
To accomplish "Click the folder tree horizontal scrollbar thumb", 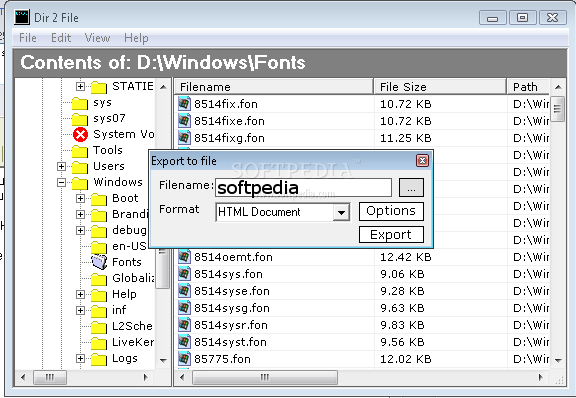I will [50, 377].
